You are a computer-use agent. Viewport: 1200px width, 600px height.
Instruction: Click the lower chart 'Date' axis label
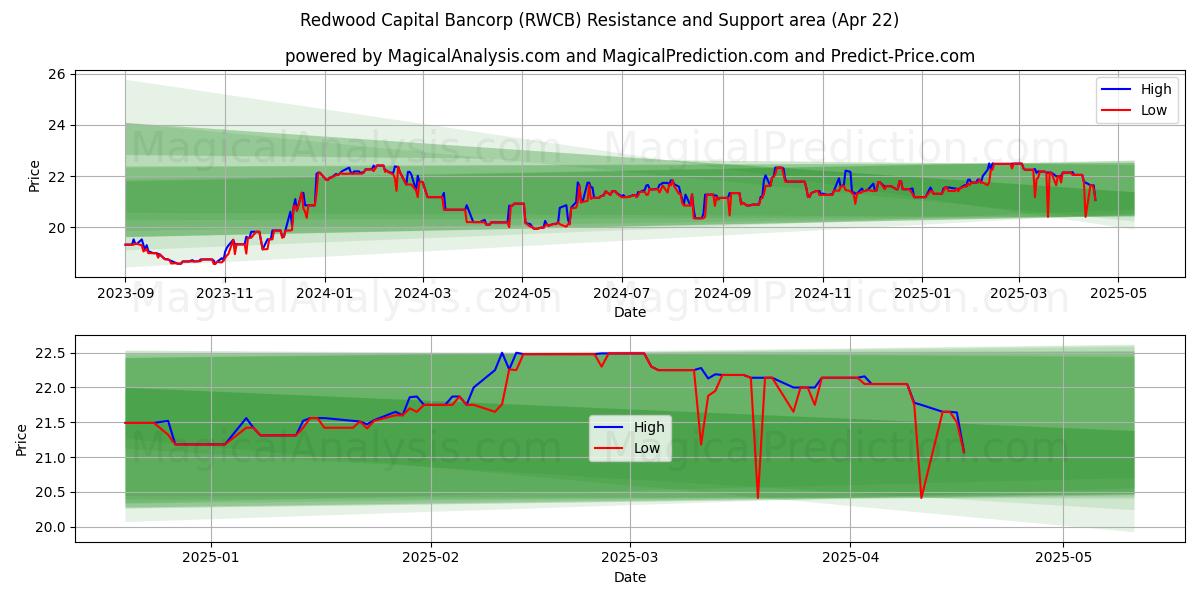pyautogui.click(x=630, y=577)
